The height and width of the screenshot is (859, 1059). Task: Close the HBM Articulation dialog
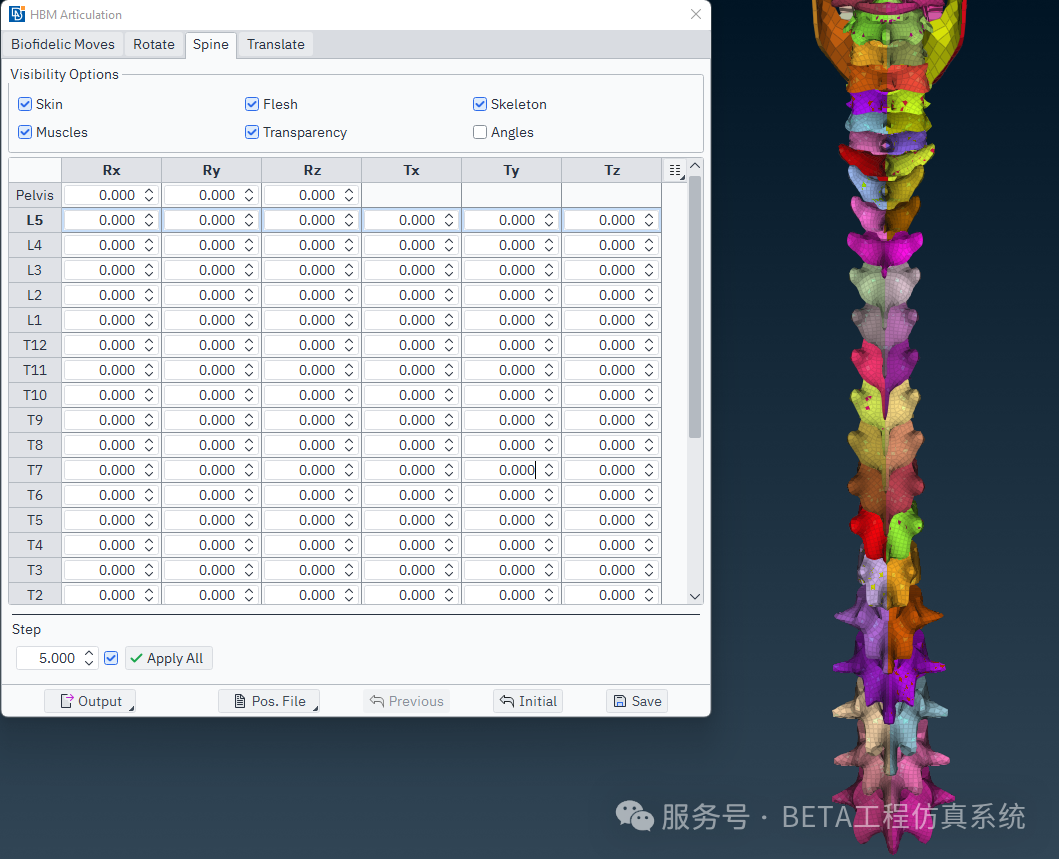[696, 14]
